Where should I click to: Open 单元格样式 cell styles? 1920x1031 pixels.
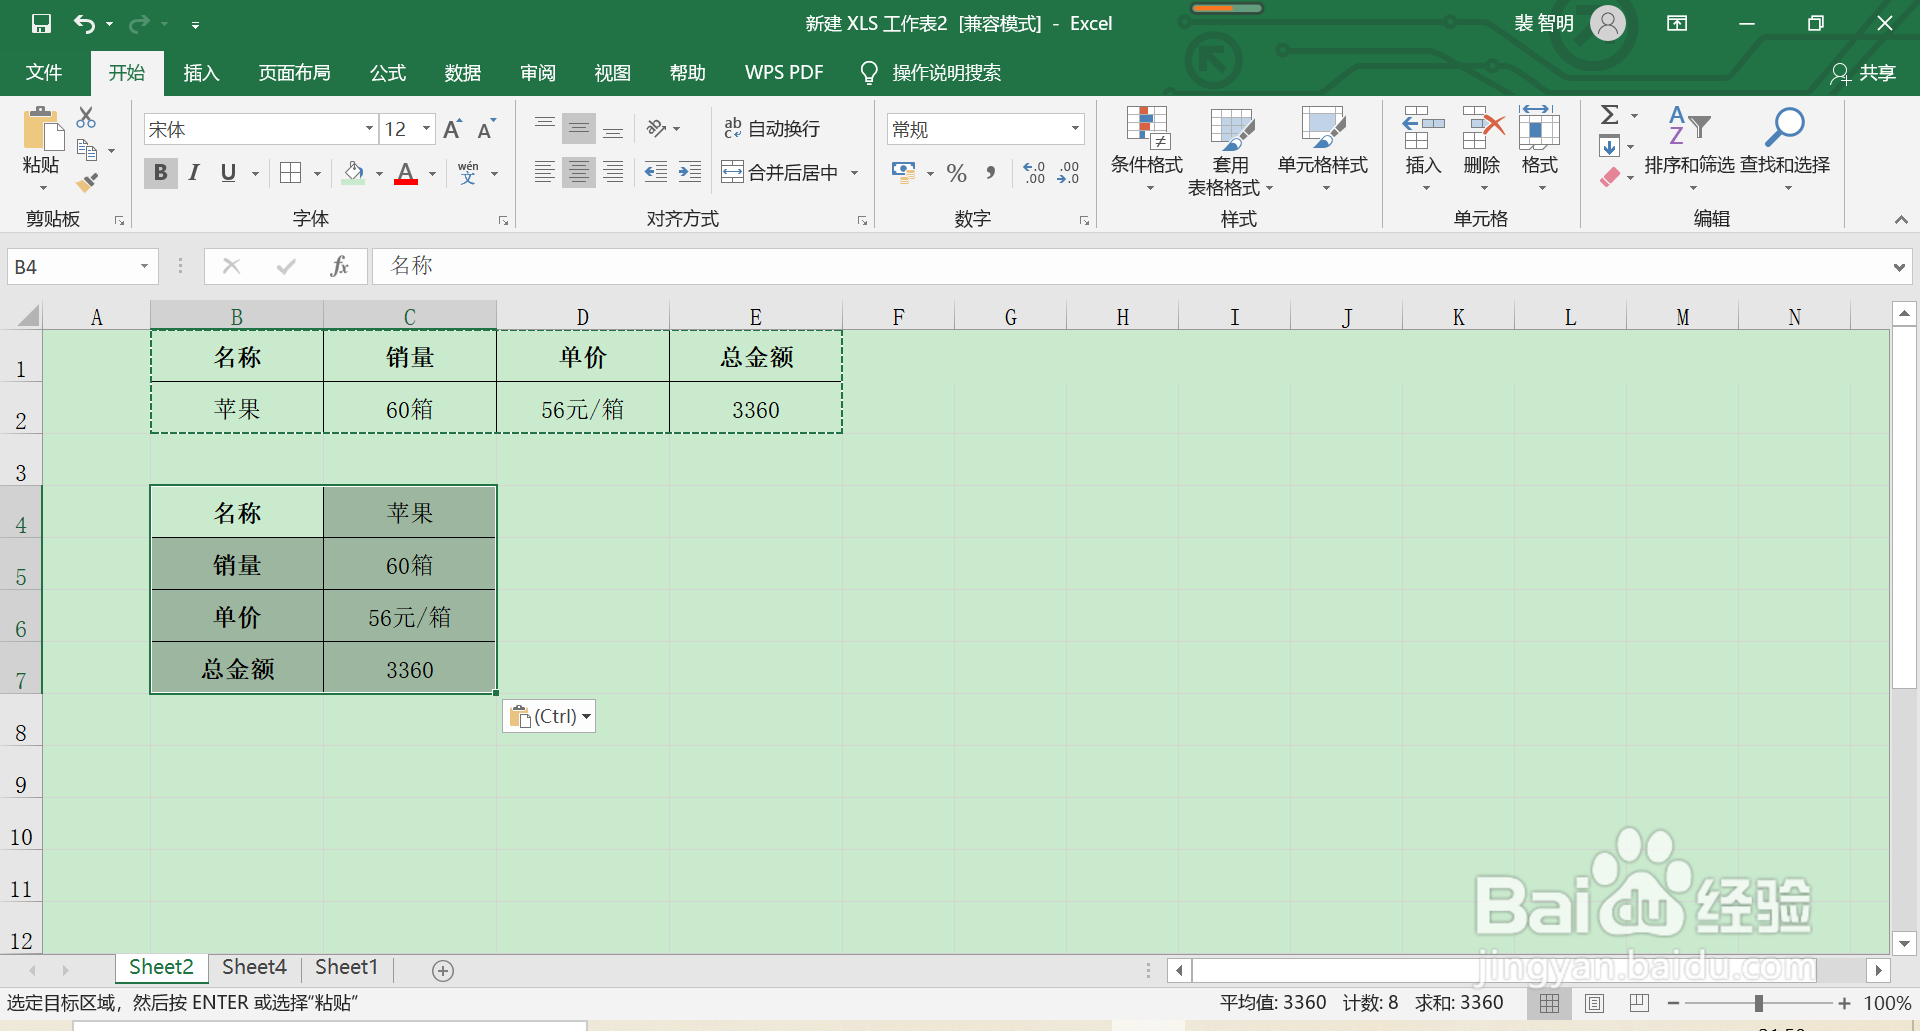coord(1323,150)
